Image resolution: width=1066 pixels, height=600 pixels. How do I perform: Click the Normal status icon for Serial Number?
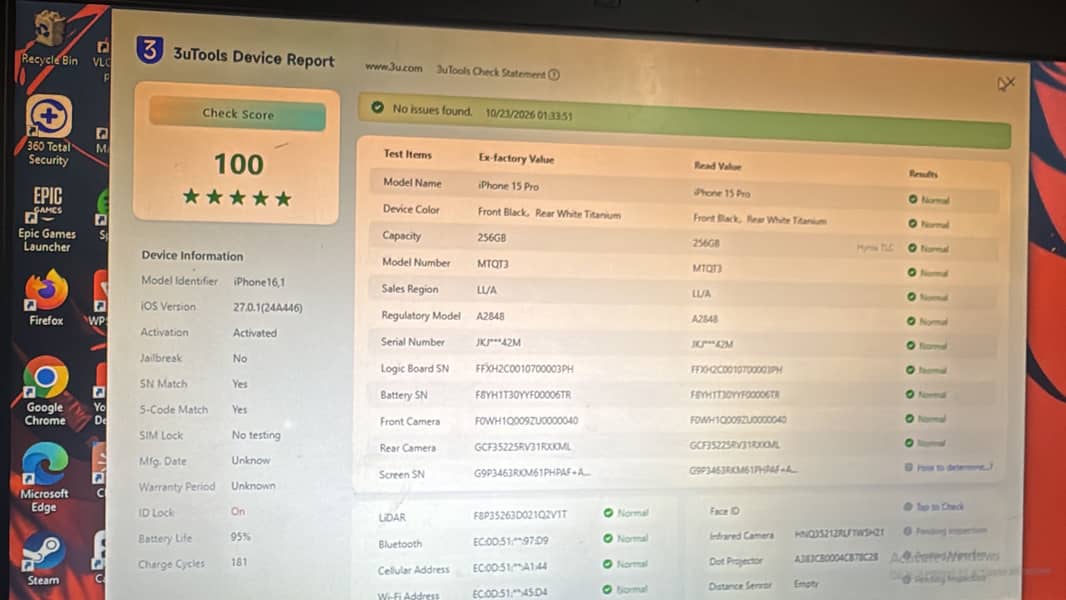(x=911, y=345)
